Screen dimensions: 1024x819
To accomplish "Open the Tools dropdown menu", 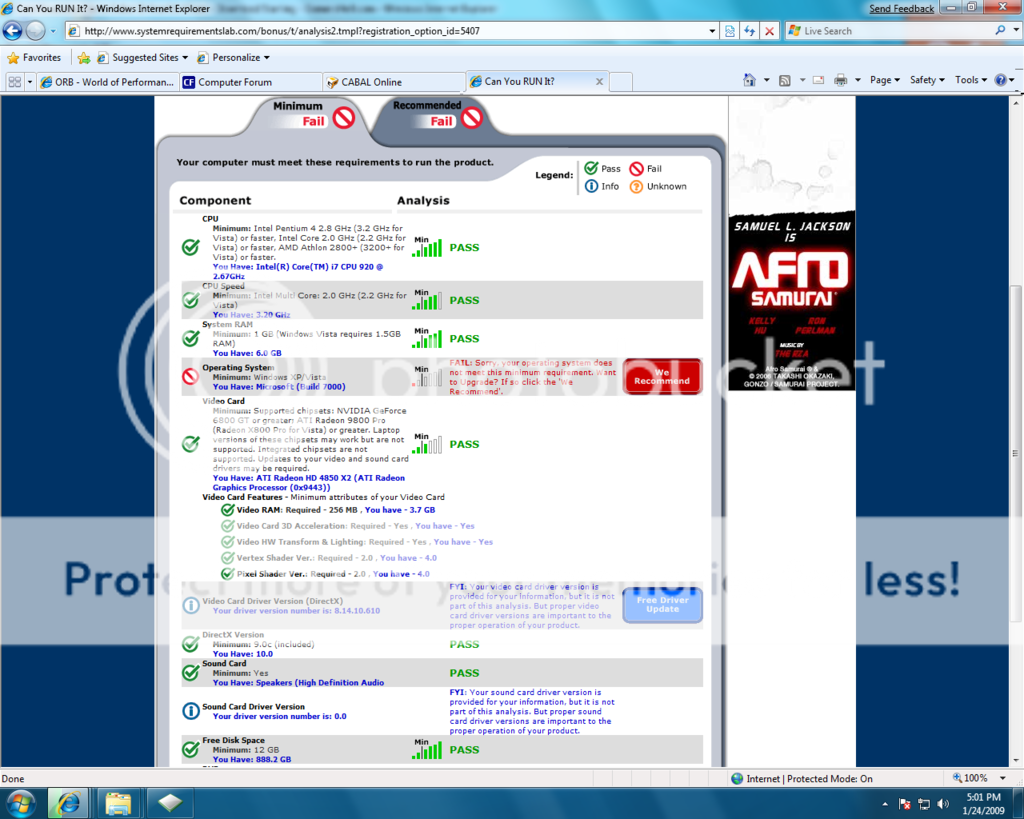I will click(970, 80).
